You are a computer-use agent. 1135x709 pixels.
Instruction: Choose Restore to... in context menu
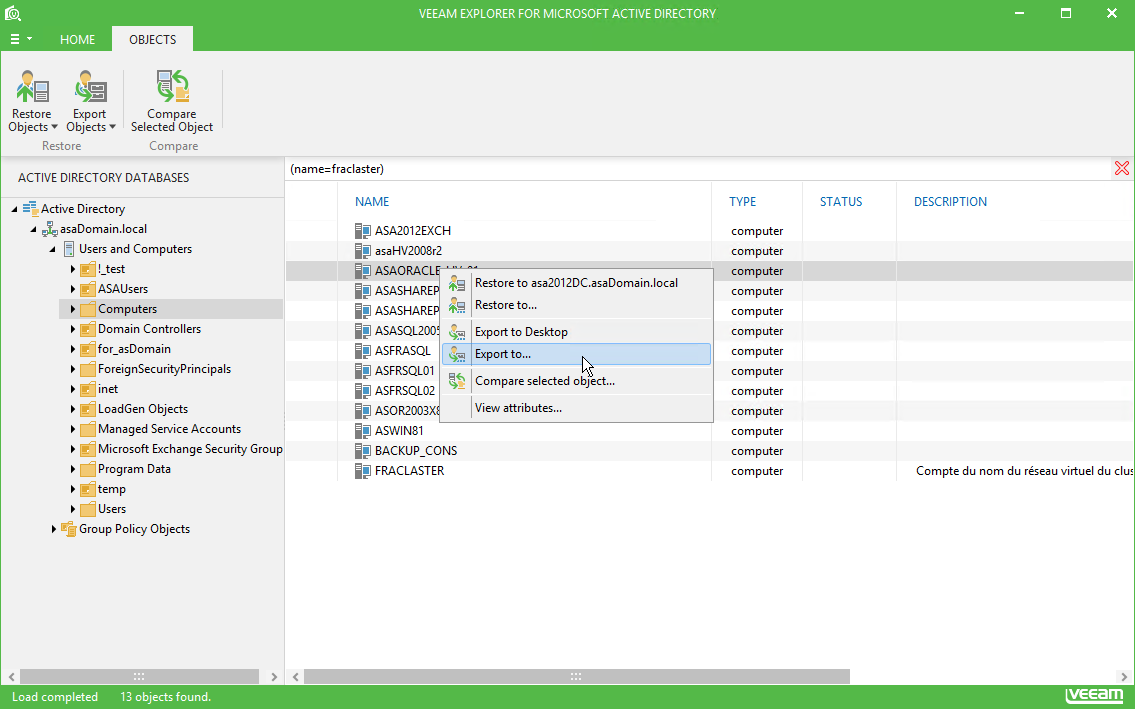point(576,305)
